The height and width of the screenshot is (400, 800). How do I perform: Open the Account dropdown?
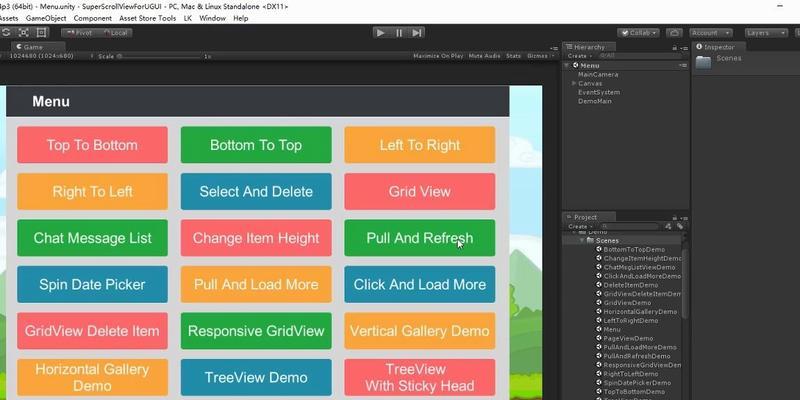click(x=710, y=33)
